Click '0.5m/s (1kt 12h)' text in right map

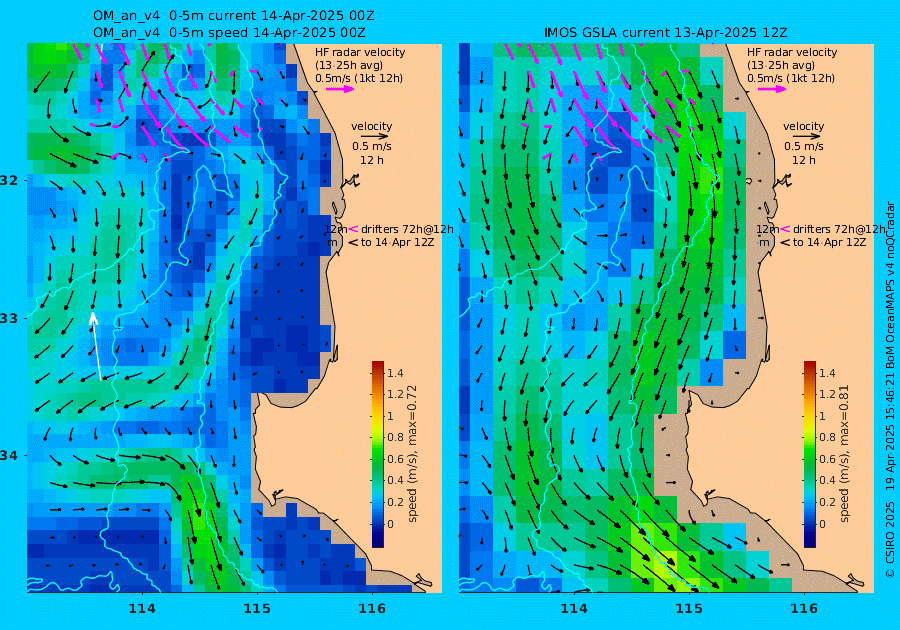click(x=790, y=79)
